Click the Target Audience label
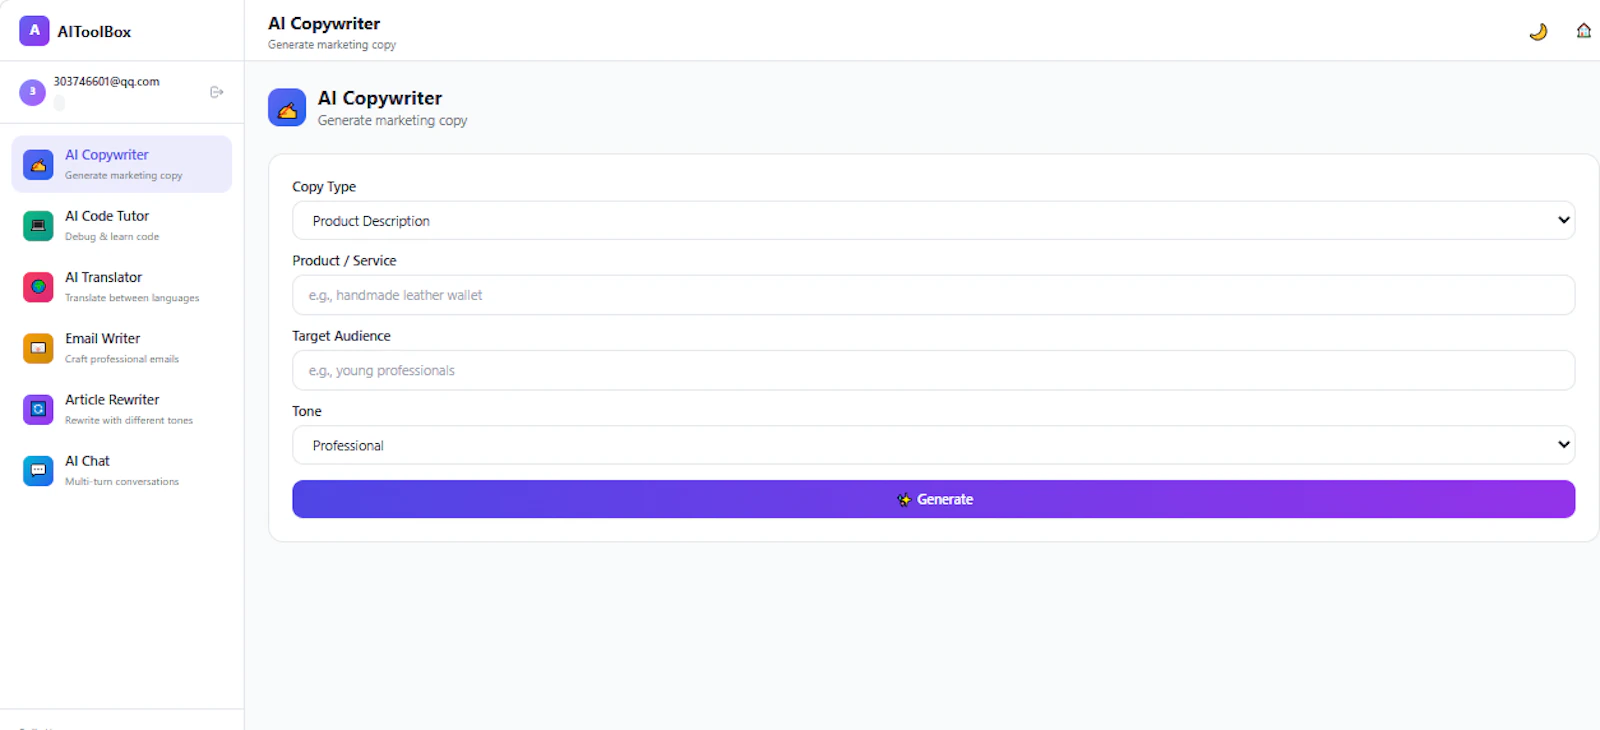 point(341,336)
